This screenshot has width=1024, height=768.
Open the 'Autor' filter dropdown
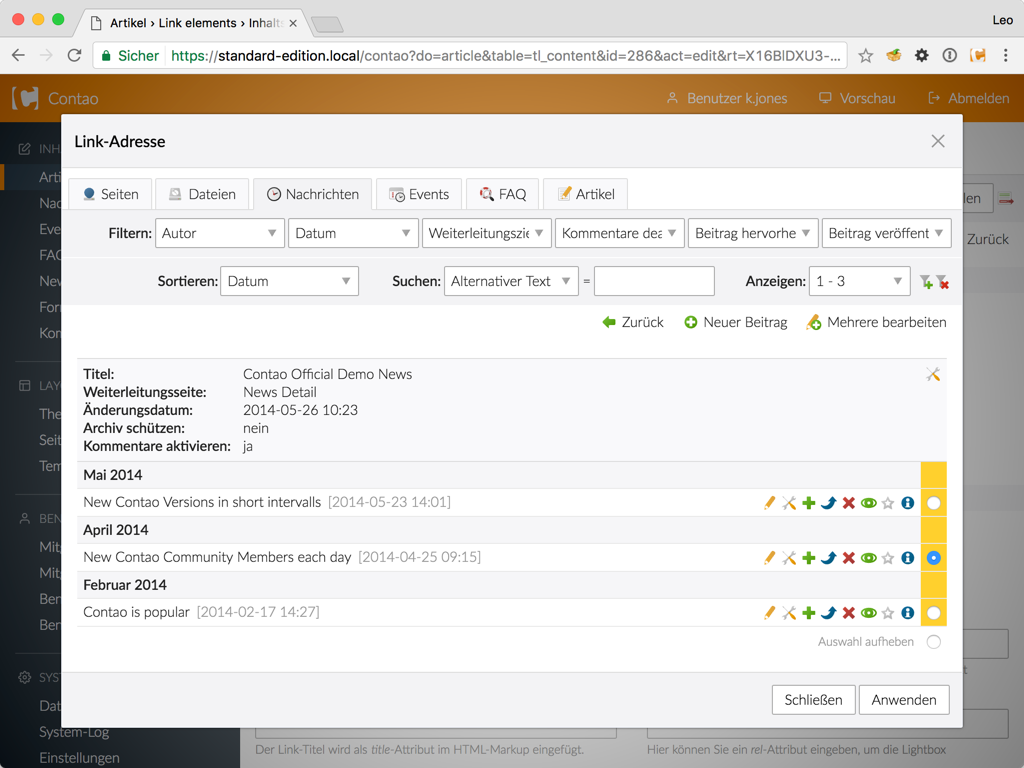pos(219,233)
